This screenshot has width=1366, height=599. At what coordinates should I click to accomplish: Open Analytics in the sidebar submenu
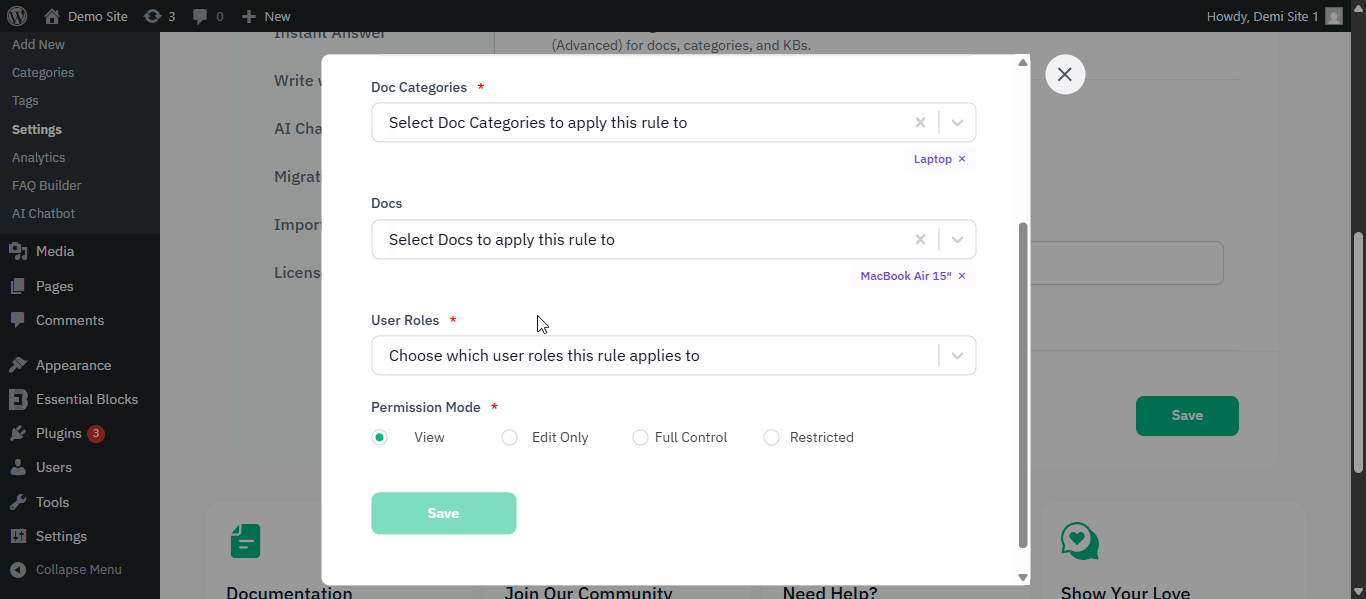[x=38, y=157]
